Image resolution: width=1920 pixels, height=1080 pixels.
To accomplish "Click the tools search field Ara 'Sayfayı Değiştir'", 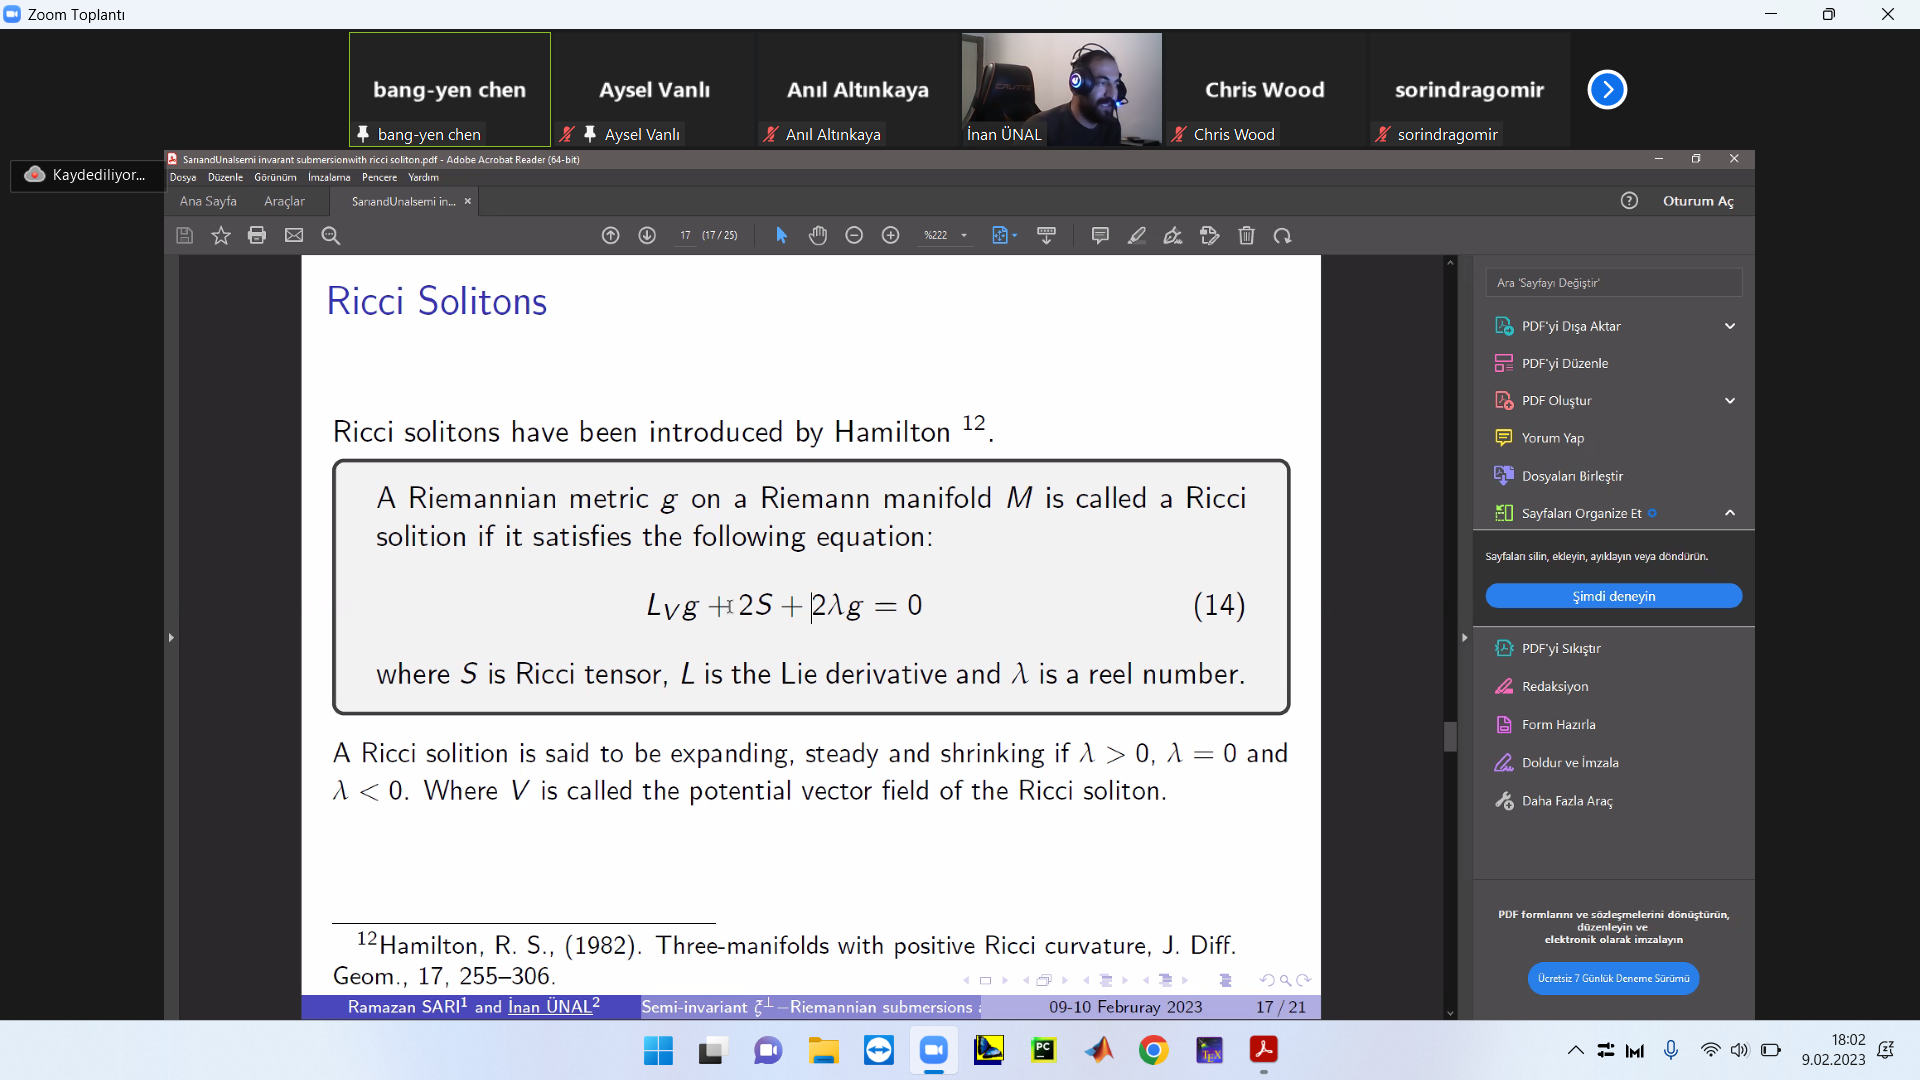I will coord(1614,283).
